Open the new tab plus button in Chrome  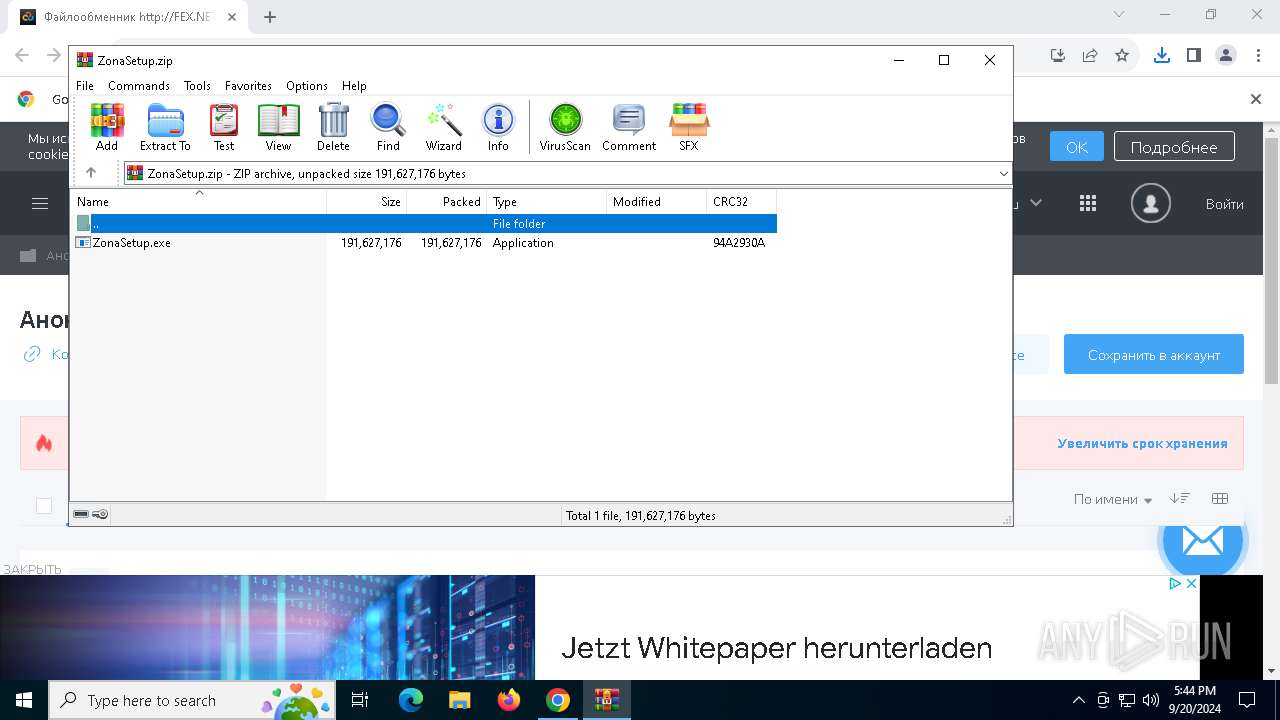tap(270, 16)
